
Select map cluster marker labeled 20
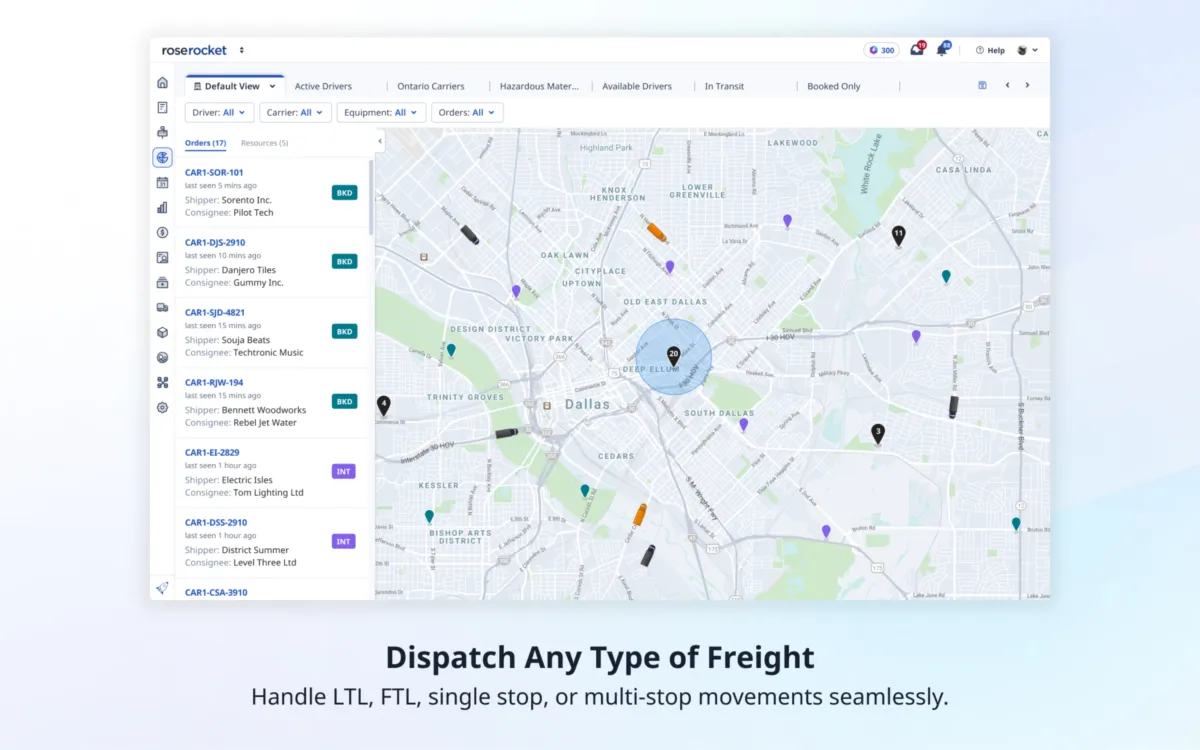(673, 356)
